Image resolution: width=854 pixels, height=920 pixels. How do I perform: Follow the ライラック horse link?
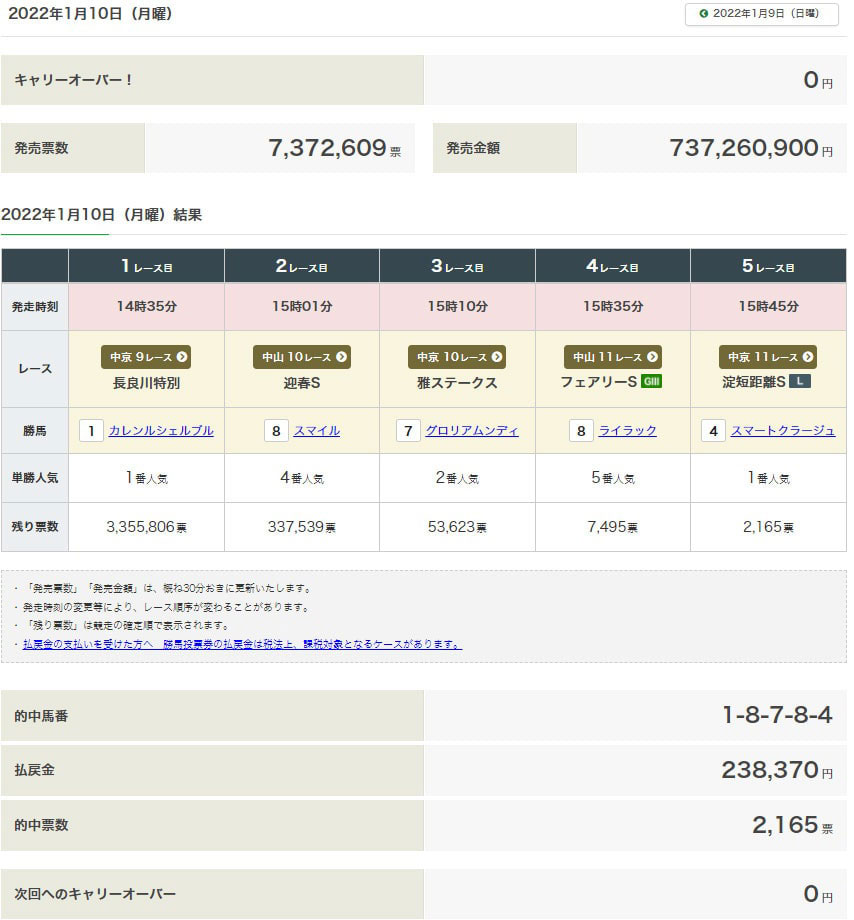click(627, 431)
